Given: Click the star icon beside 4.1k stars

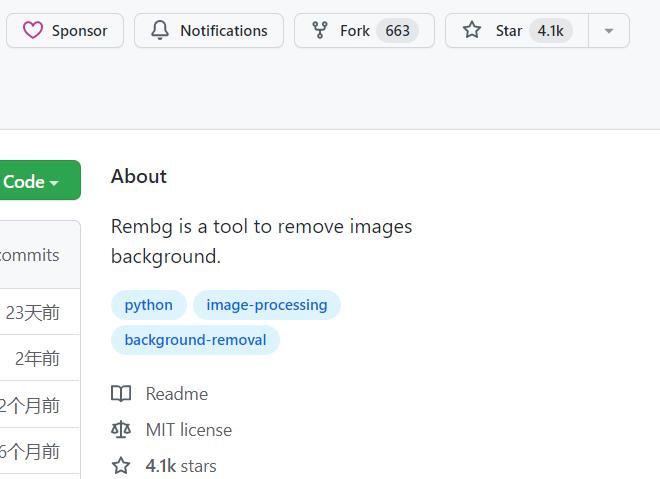Looking at the screenshot, I should (x=121, y=466).
